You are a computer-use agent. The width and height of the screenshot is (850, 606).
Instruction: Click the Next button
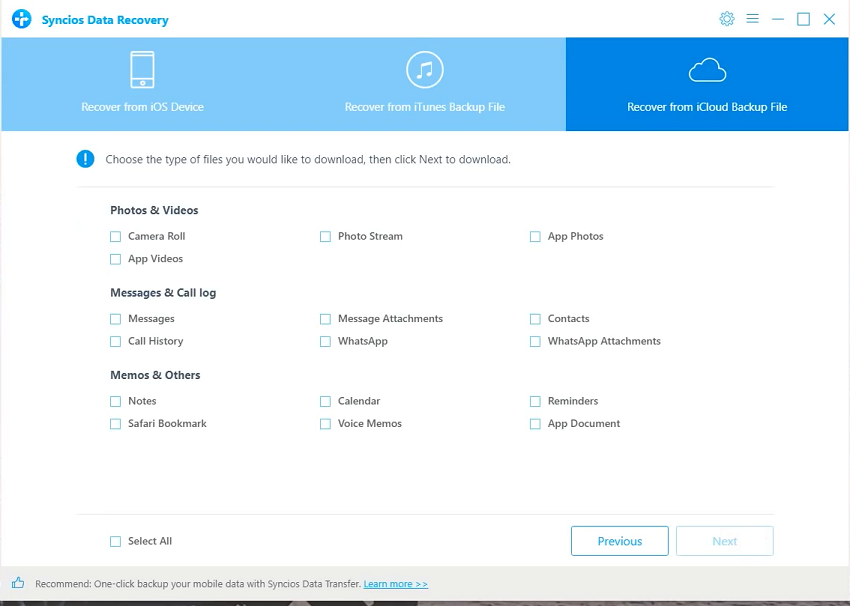(725, 541)
